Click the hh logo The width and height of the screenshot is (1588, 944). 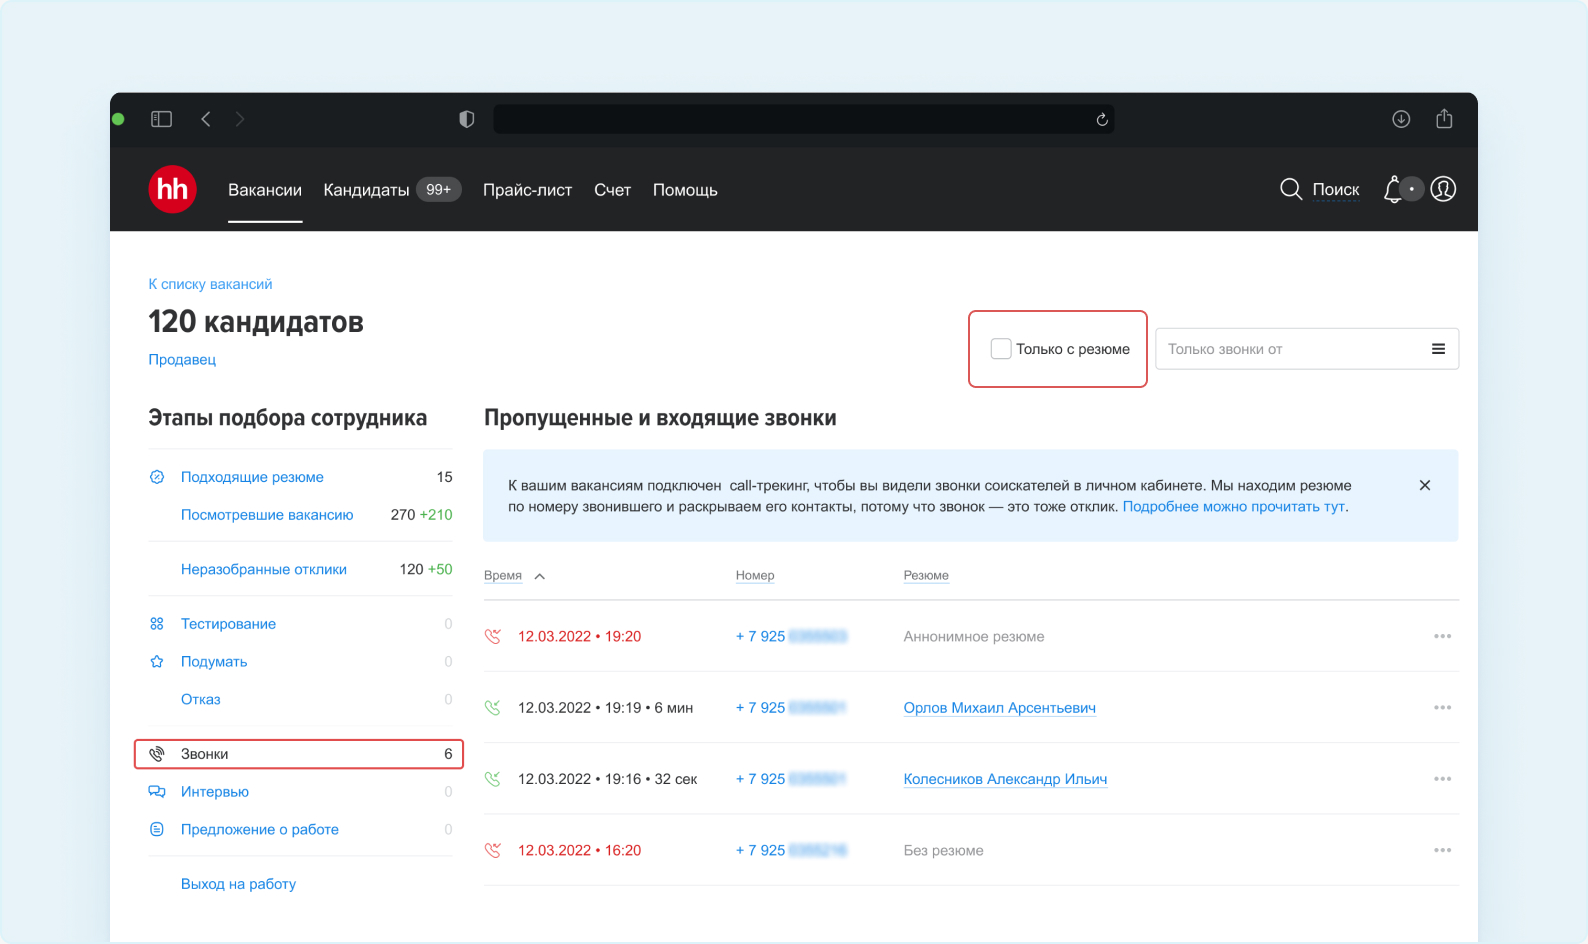tap(172, 189)
